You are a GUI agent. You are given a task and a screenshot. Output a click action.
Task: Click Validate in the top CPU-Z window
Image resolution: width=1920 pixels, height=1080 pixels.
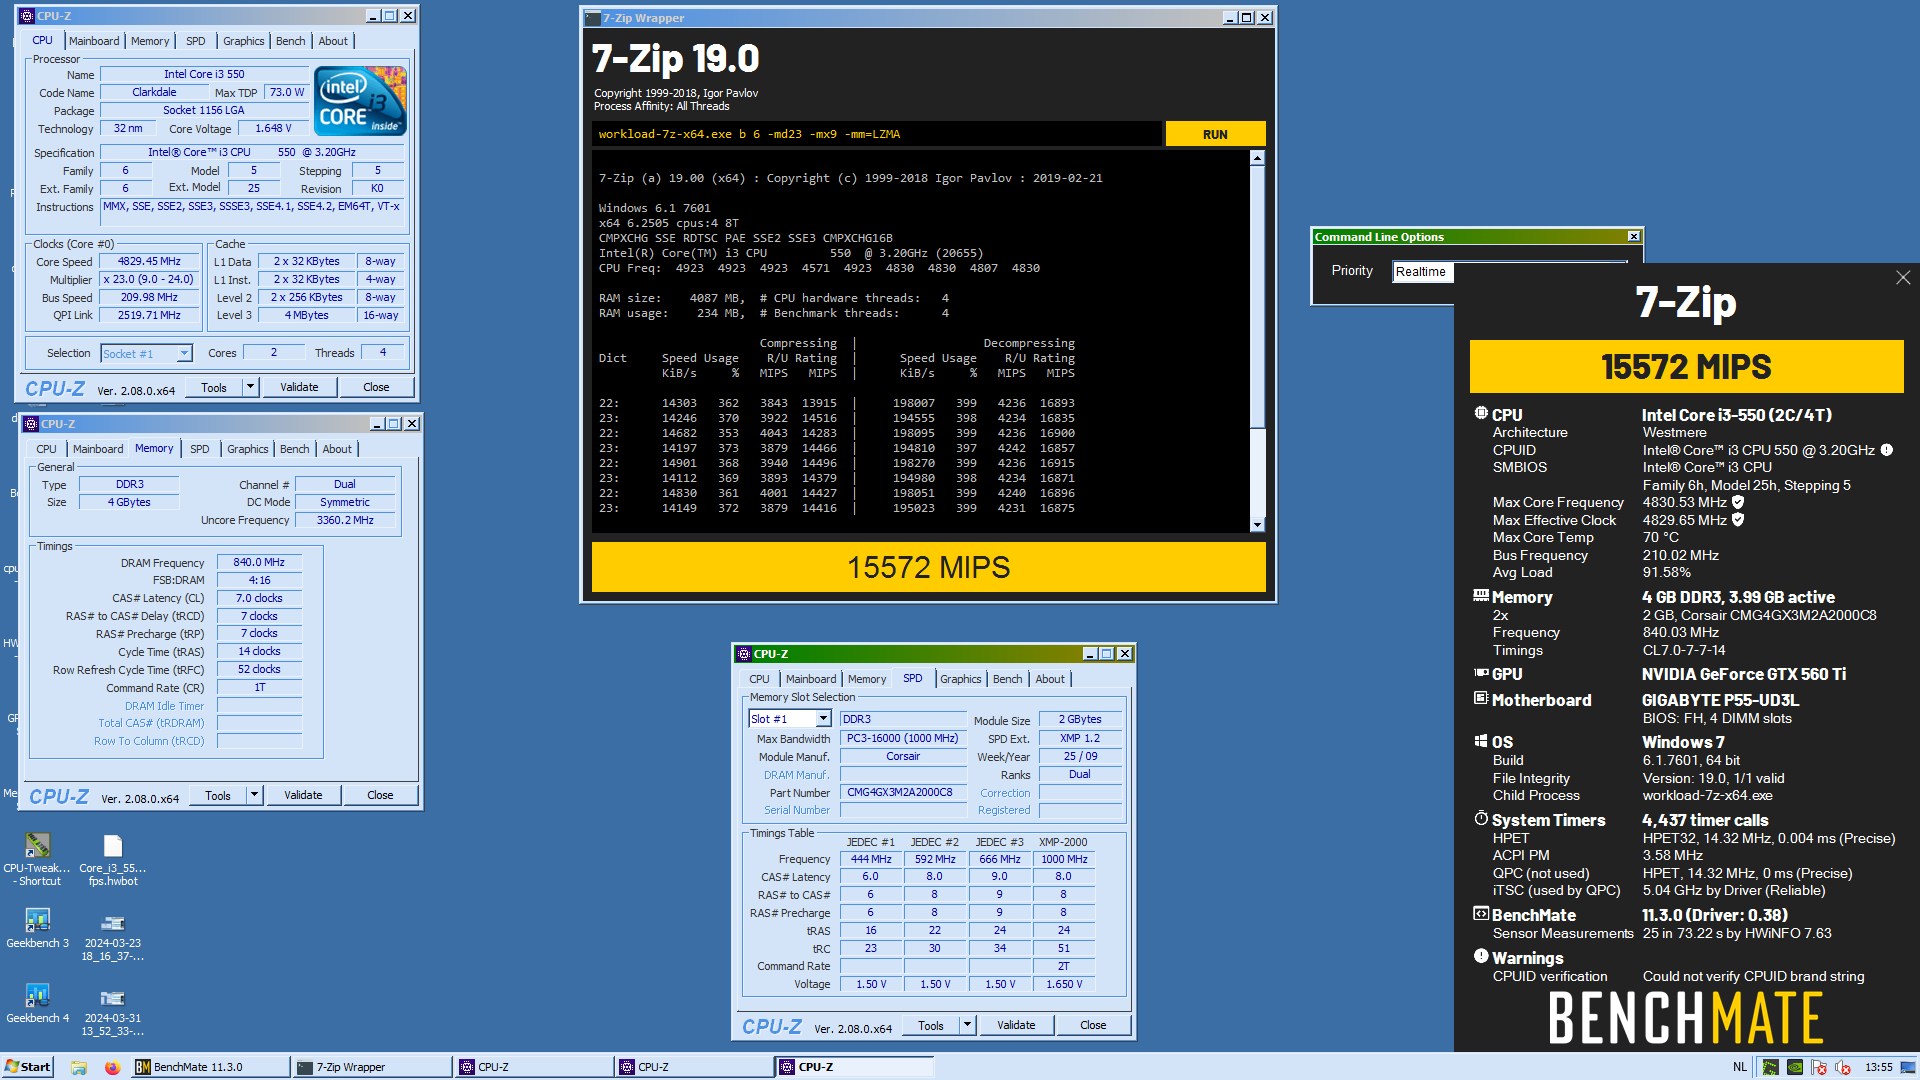pyautogui.click(x=299, y=387)
